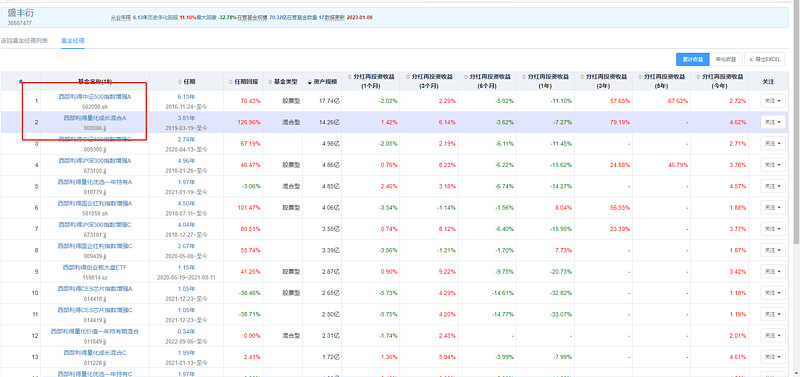
Task: Return via 返回基金经理列表 link
Action: point(24,40)
